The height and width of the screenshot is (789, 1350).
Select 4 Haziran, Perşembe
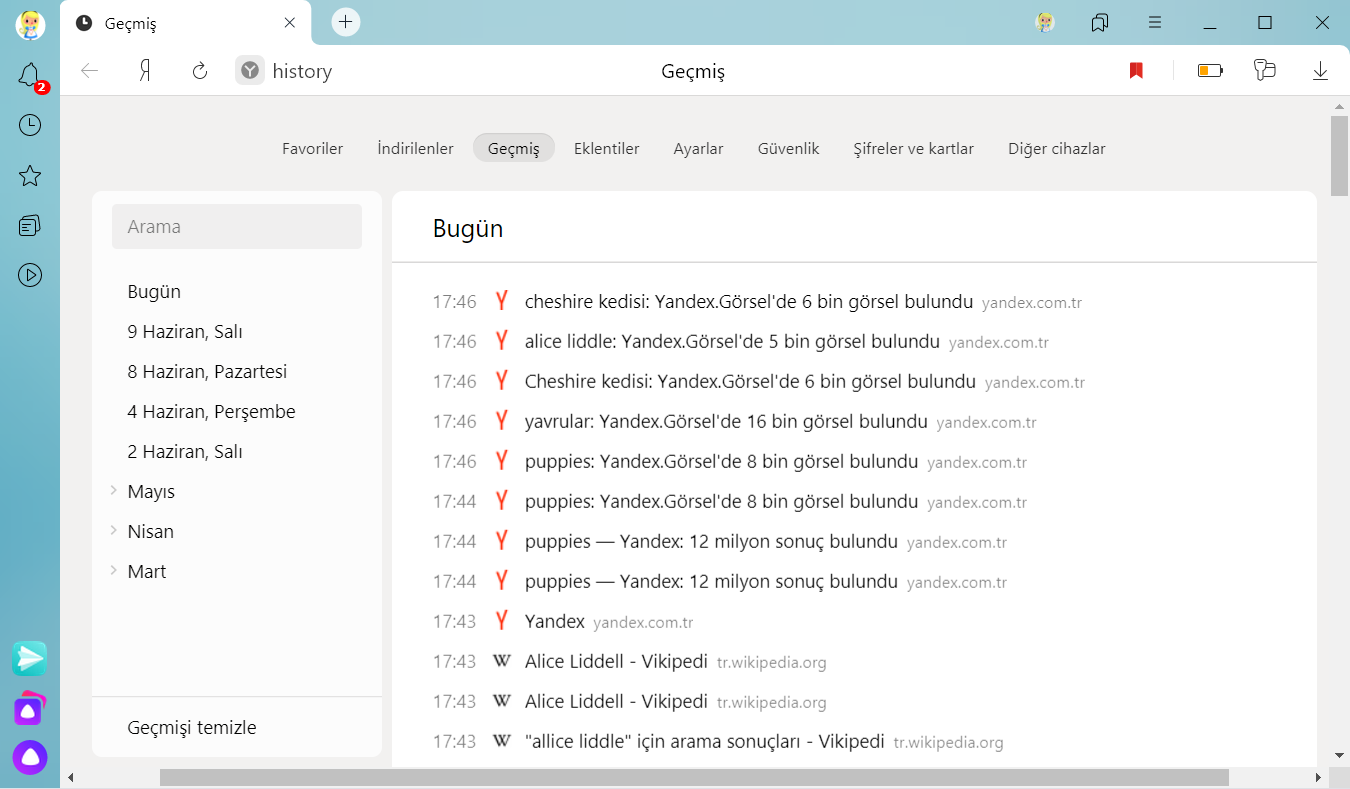pyautogui.click(x=211, y=411)
